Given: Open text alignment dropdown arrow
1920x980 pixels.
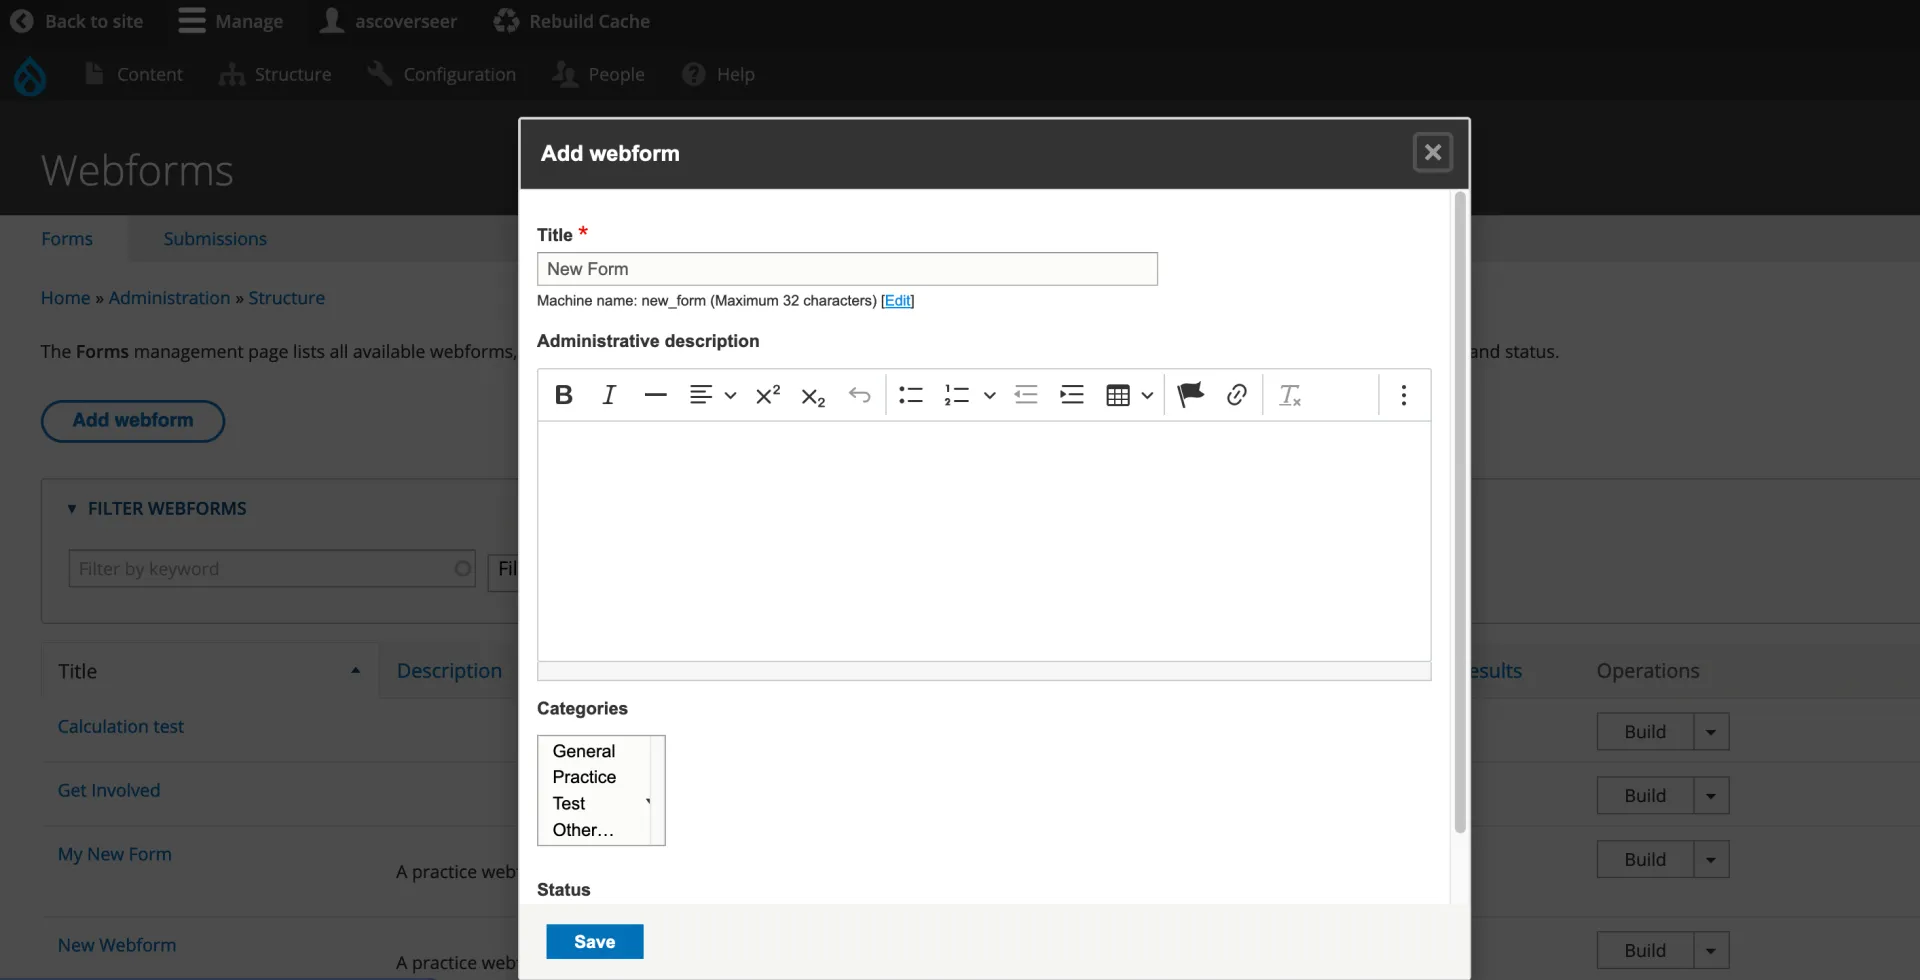Looking at the screenshot, I should coord(731,395).
